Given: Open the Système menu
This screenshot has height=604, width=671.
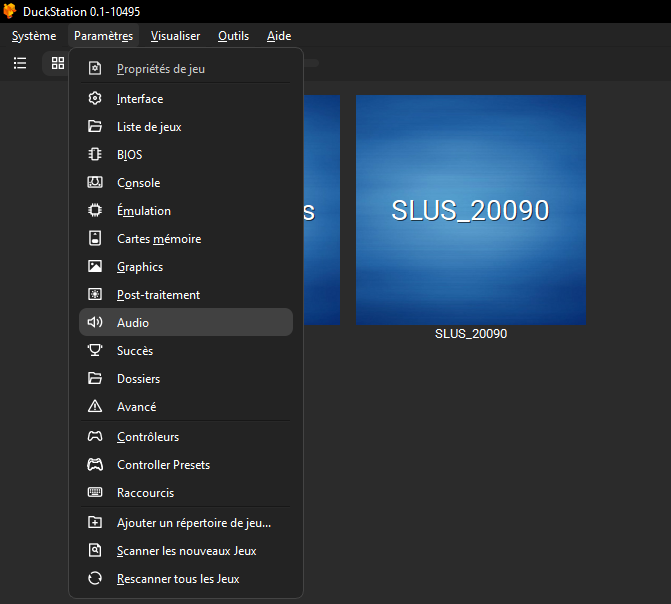Looking at the screenshot, I should 34,36.
